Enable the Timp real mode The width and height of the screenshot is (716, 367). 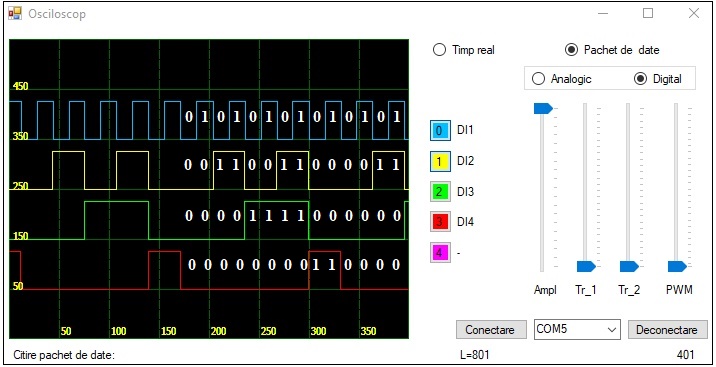click(463, 50)
